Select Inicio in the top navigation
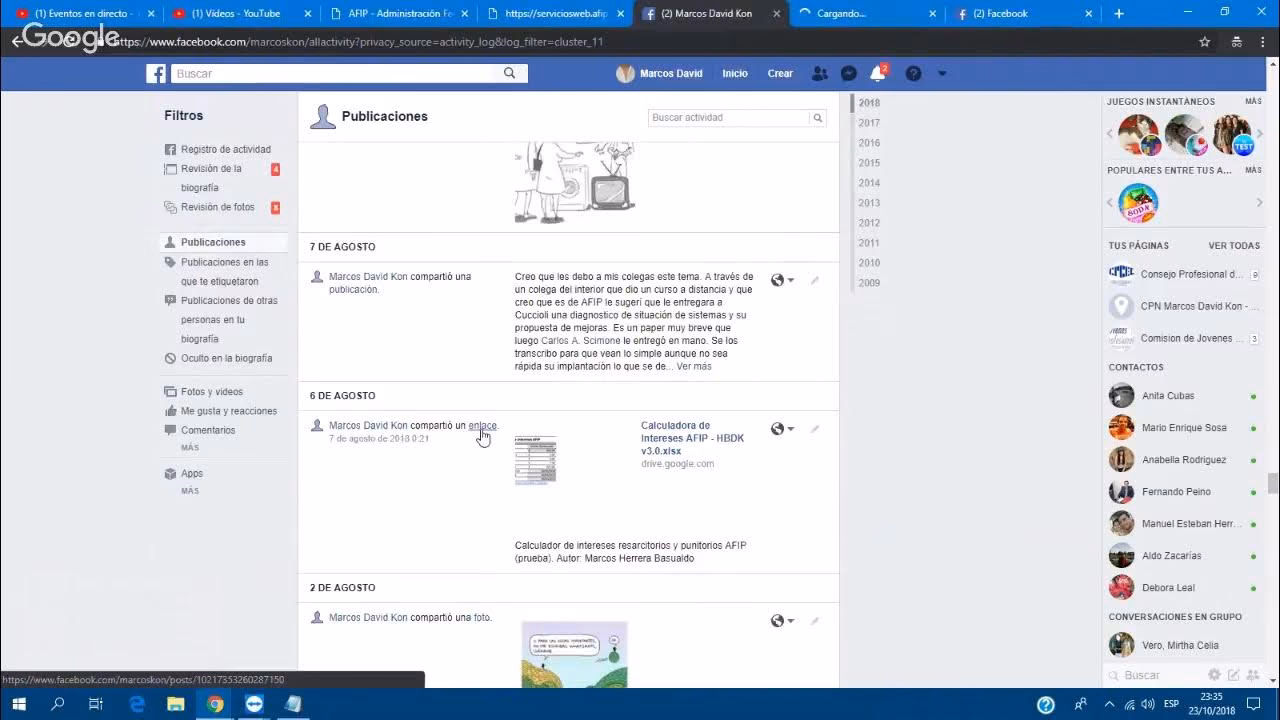 pyautogui.click(x=735, y=73)
